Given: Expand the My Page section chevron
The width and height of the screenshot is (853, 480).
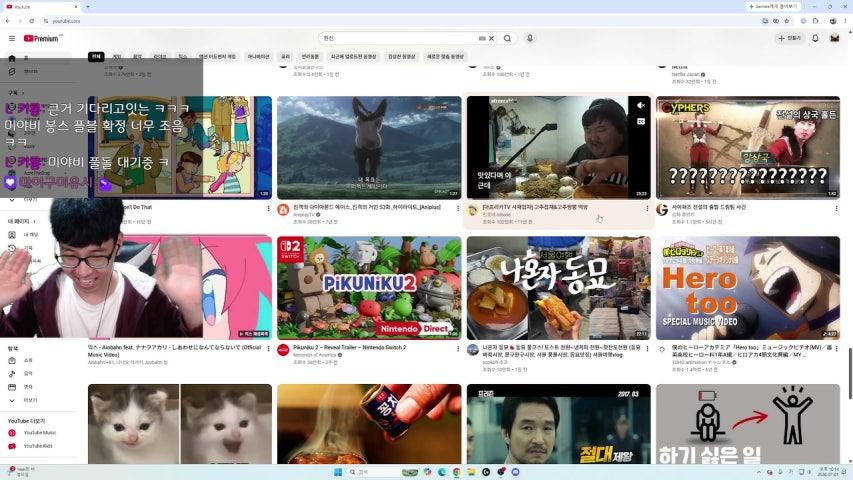Looking at the screenshot, I should (x=34, y=221).
